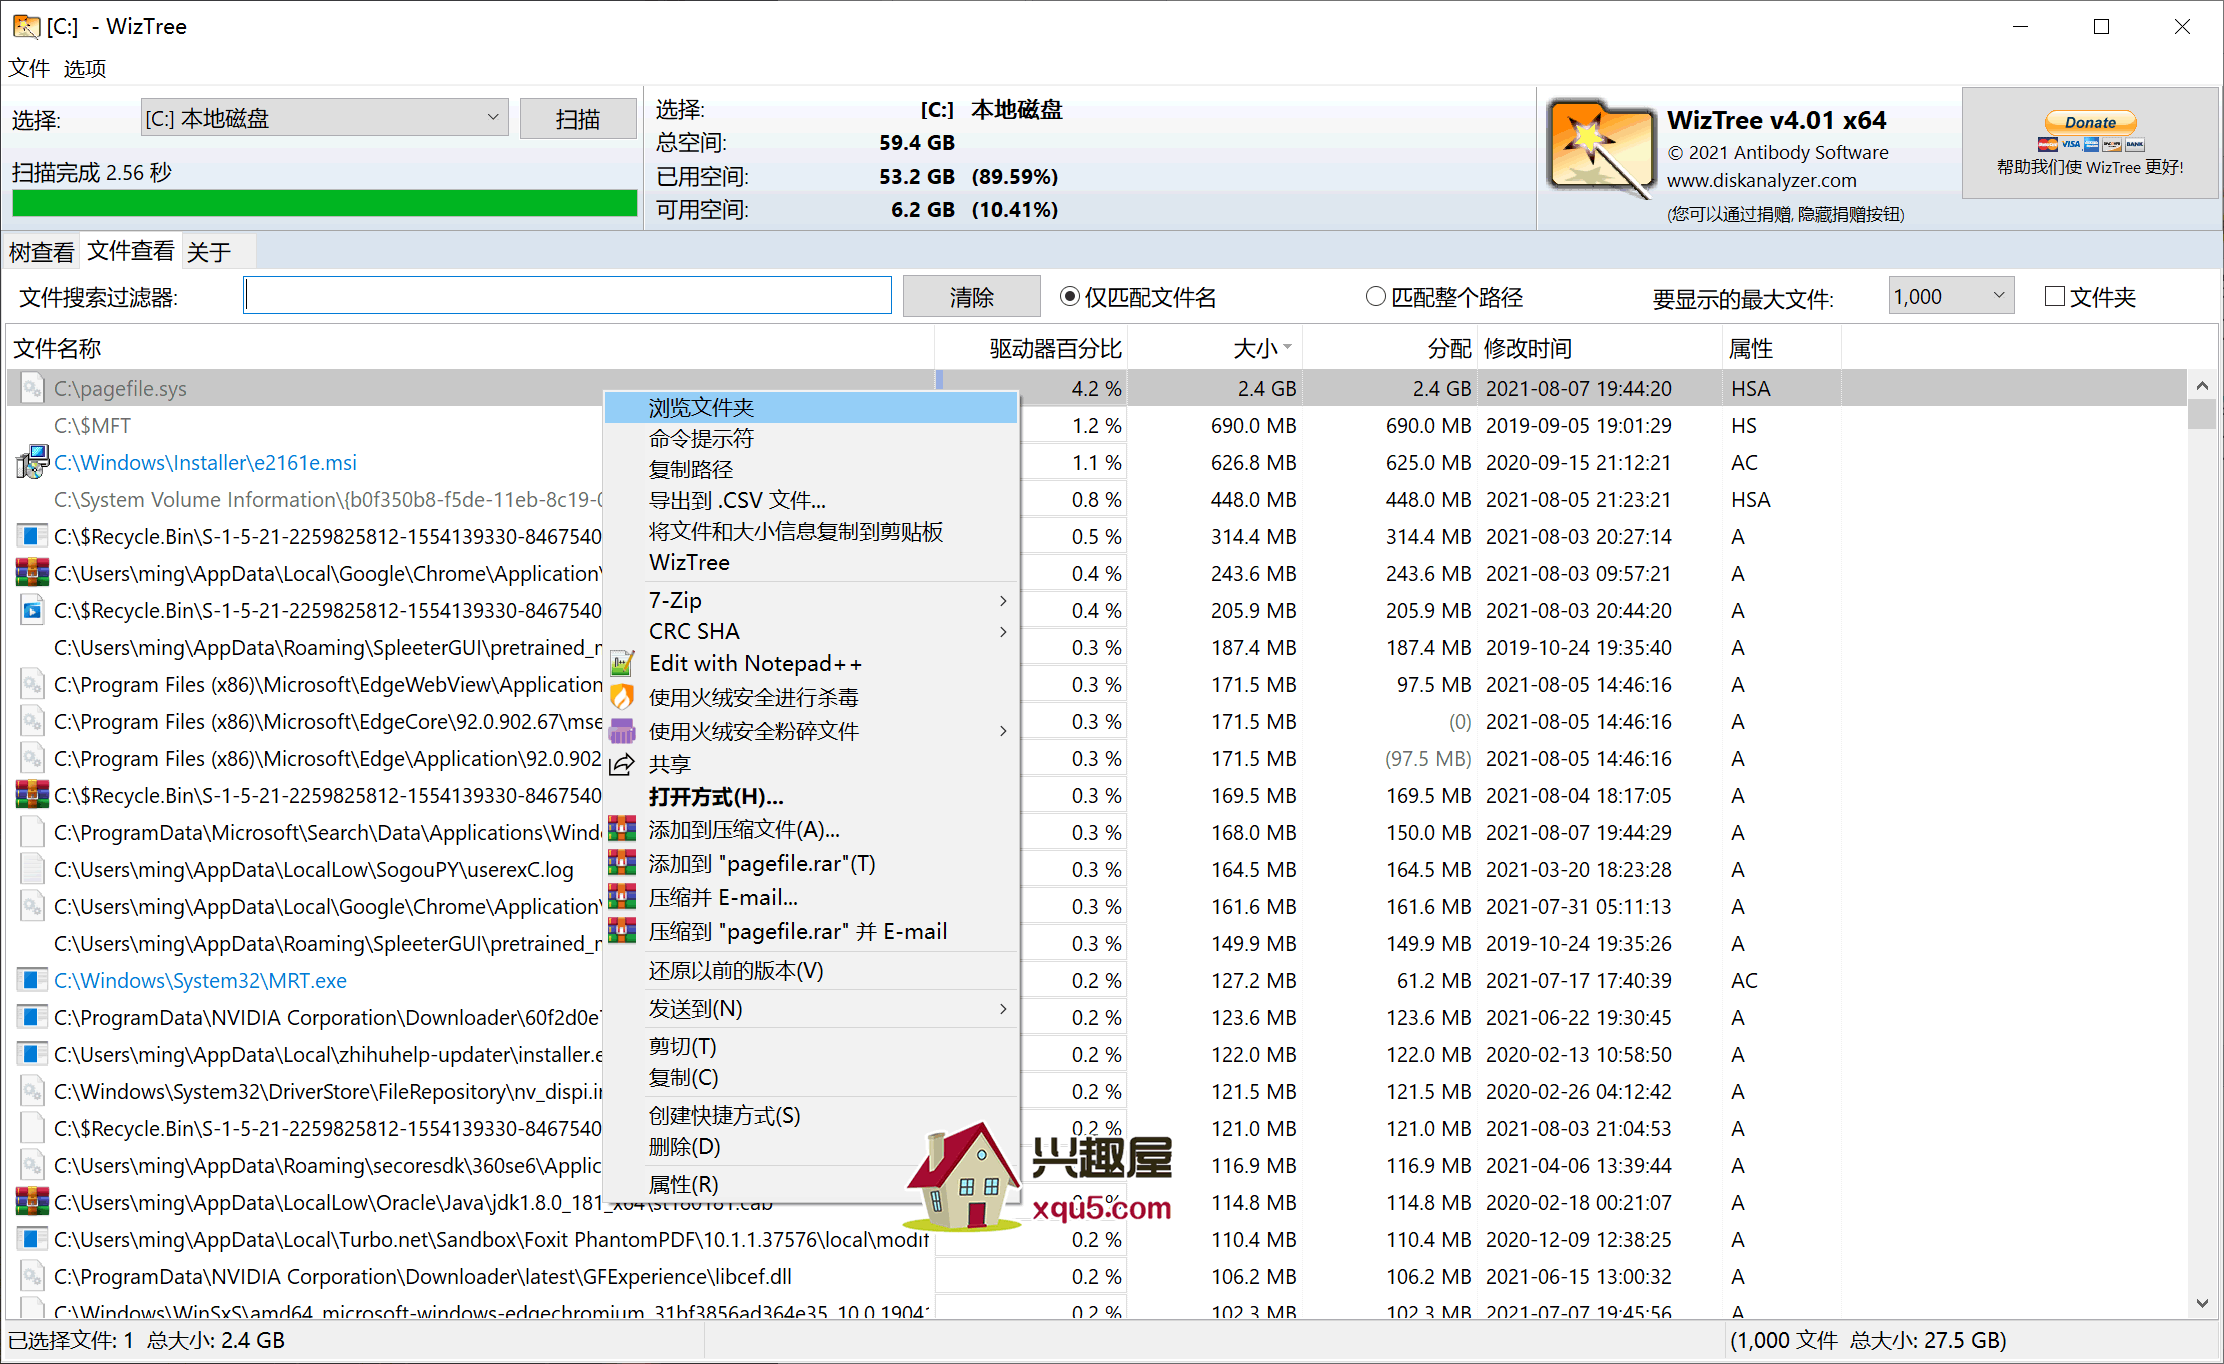The height and width of the screenshot is (1364, 2224).
Task: Choose 导出到 .CSV 文件... menu entry
Action: (812, 500)
